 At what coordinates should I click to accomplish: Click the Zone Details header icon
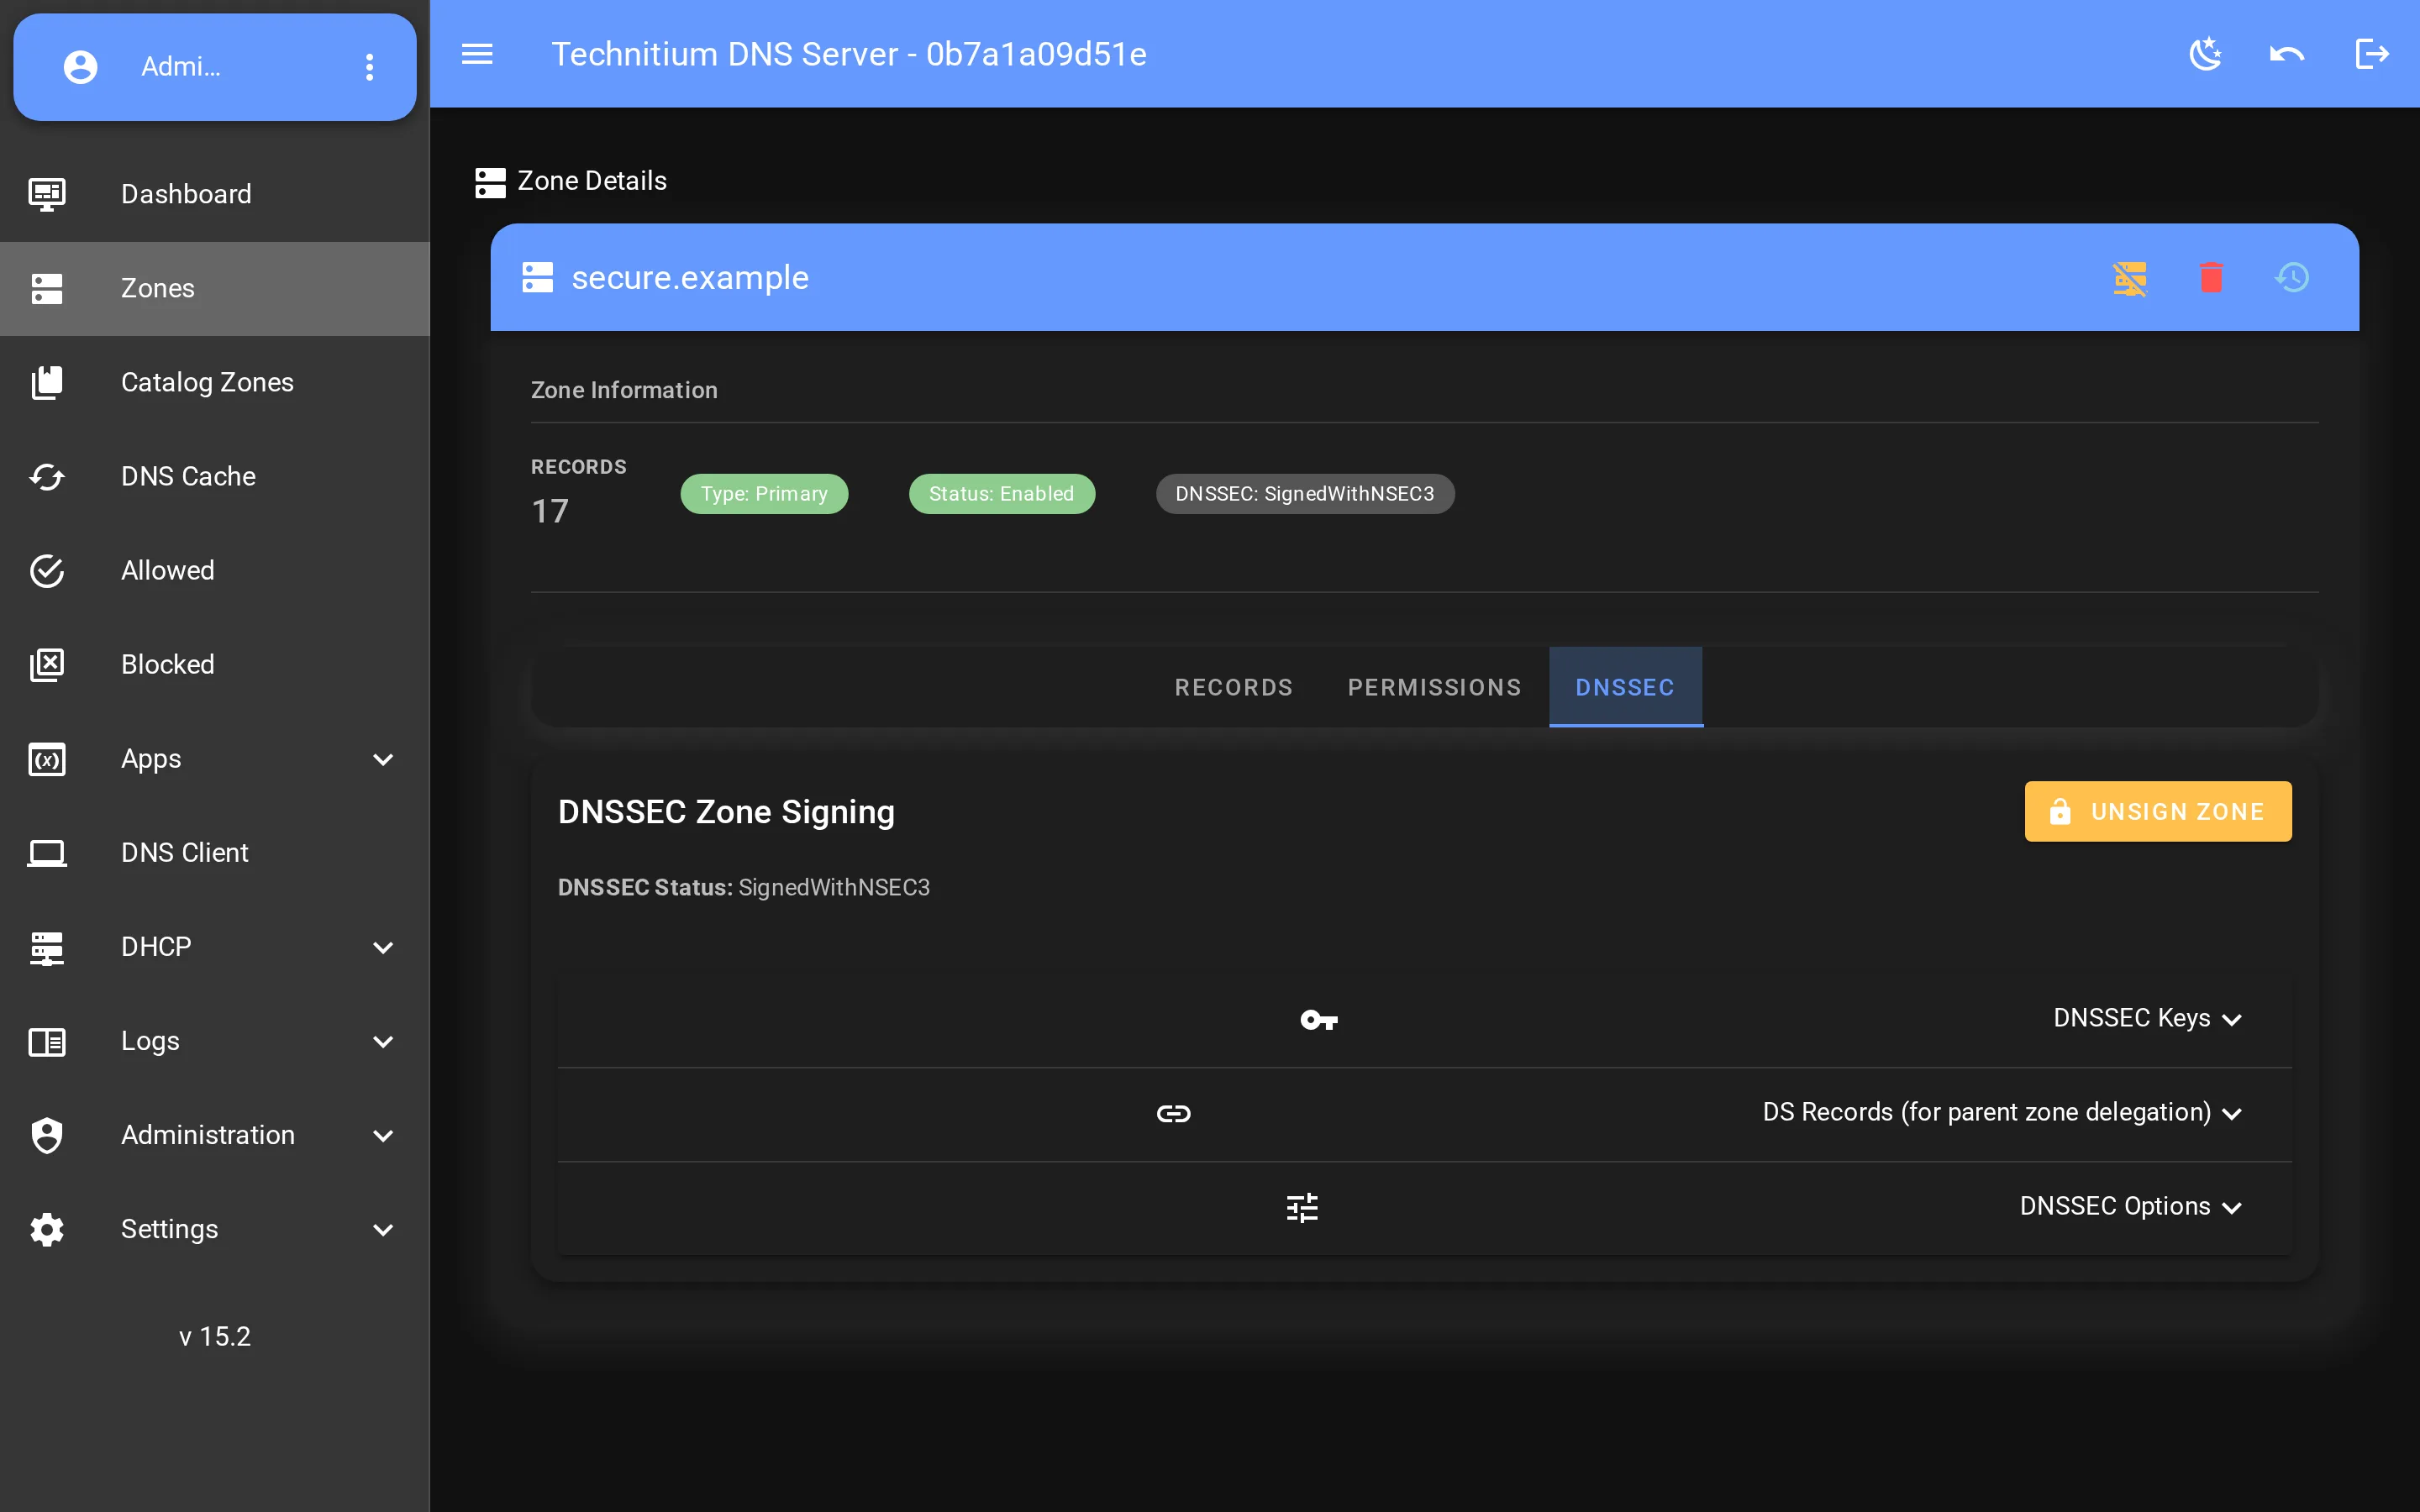point(490,182)
